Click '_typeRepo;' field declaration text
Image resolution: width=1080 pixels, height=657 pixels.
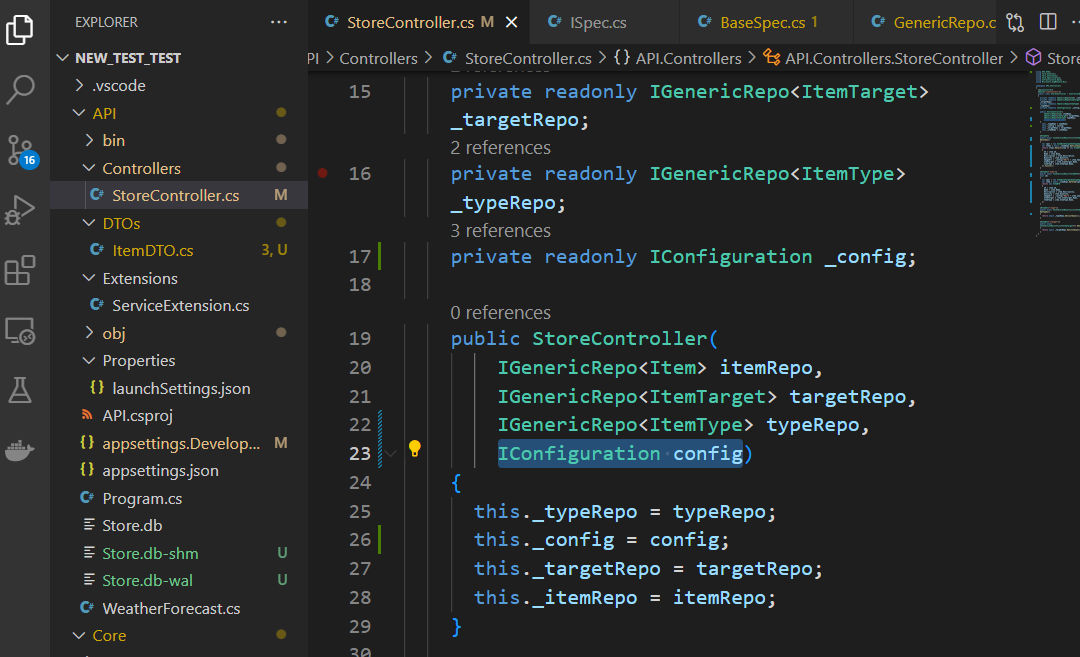(x=508, y=203)
